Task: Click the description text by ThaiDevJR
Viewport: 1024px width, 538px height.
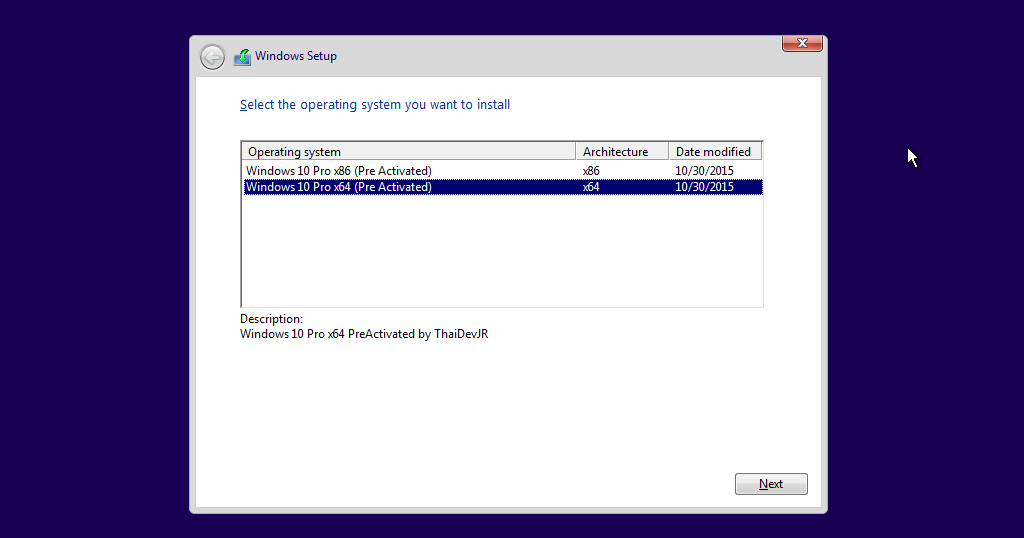Action: coord(364,334)
